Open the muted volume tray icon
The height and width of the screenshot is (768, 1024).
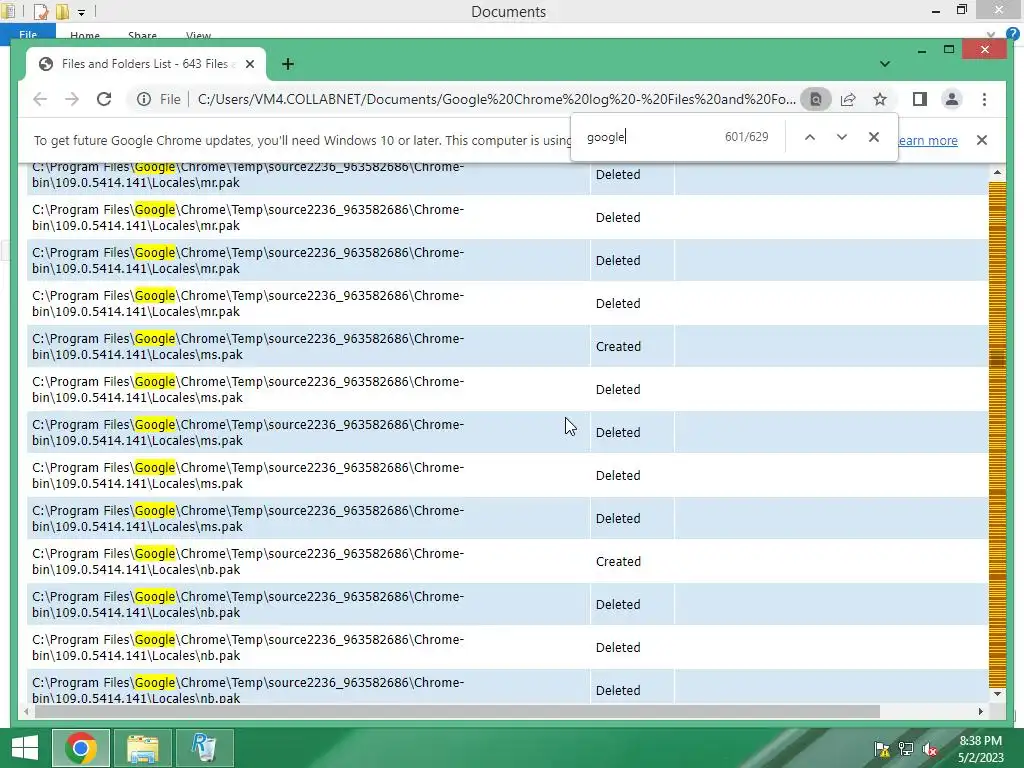click(x=930, y=750)
